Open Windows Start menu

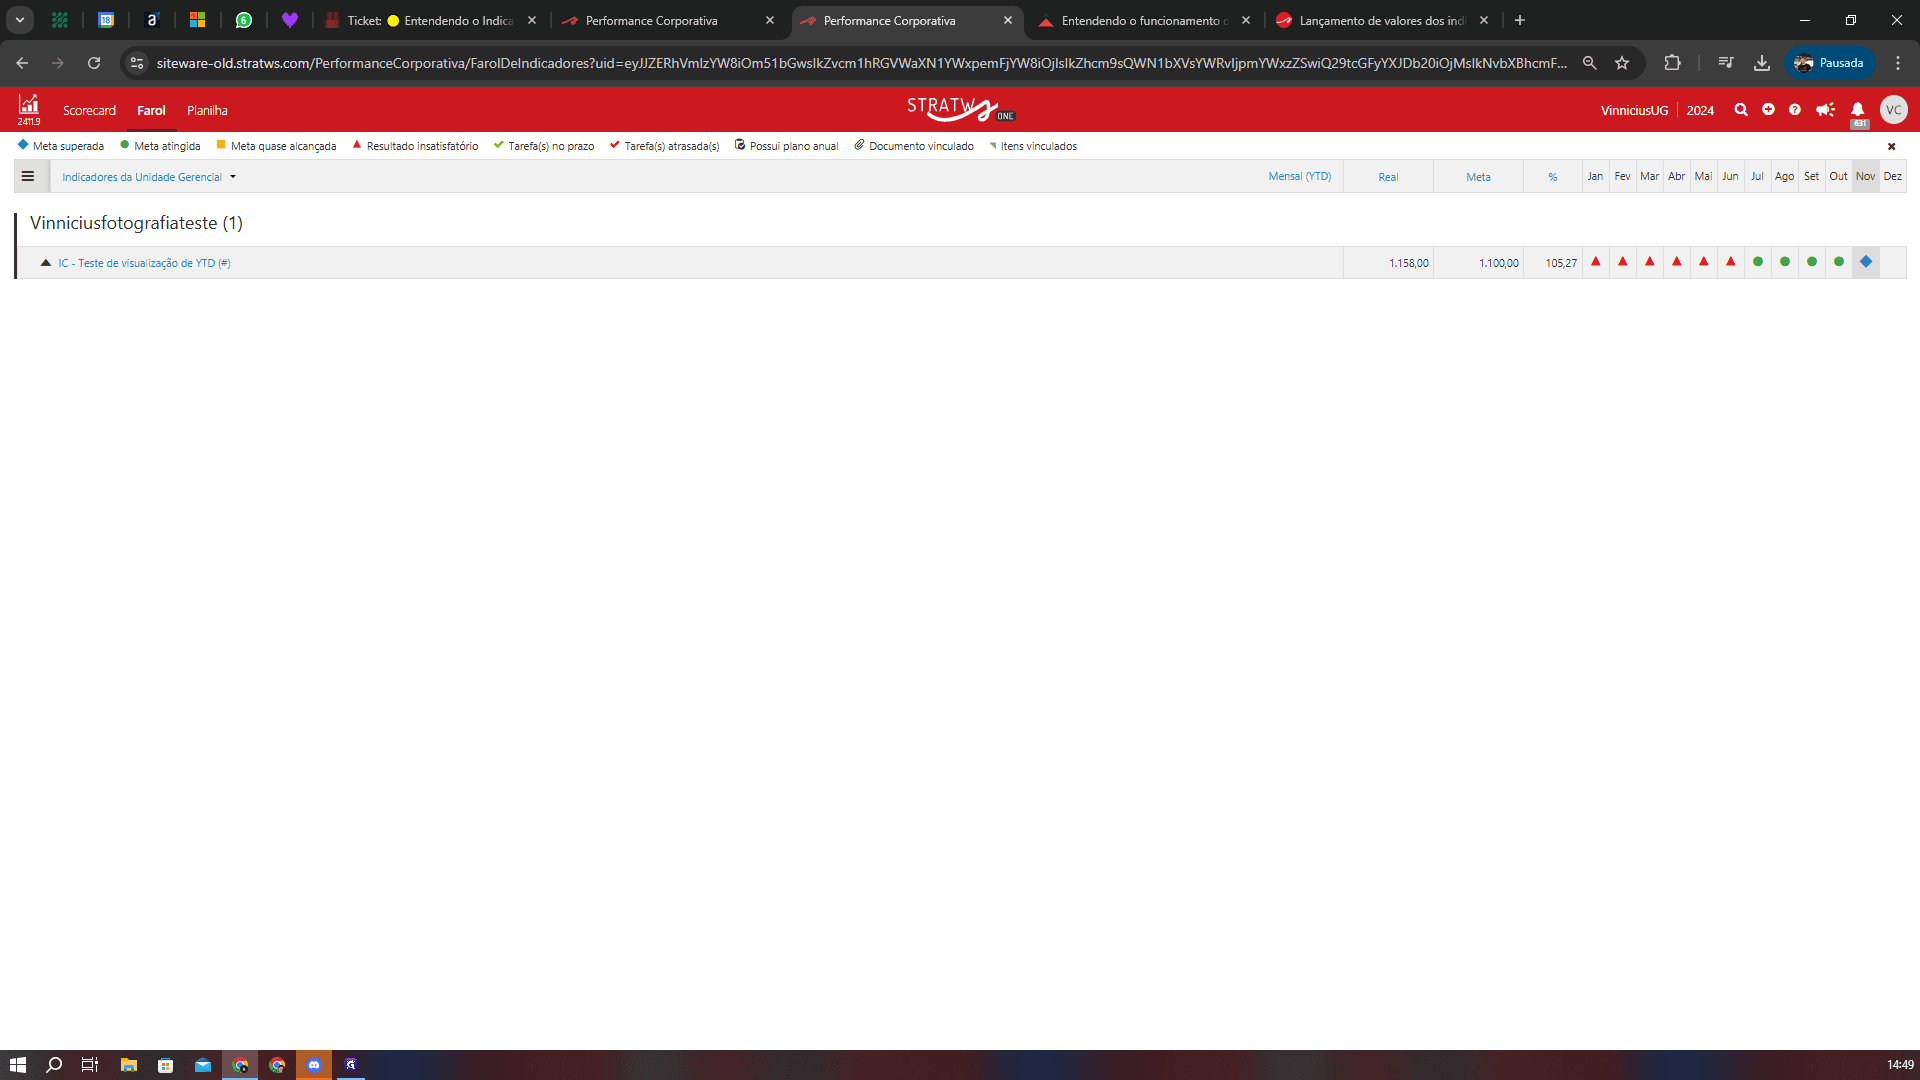pos(17,1065)
